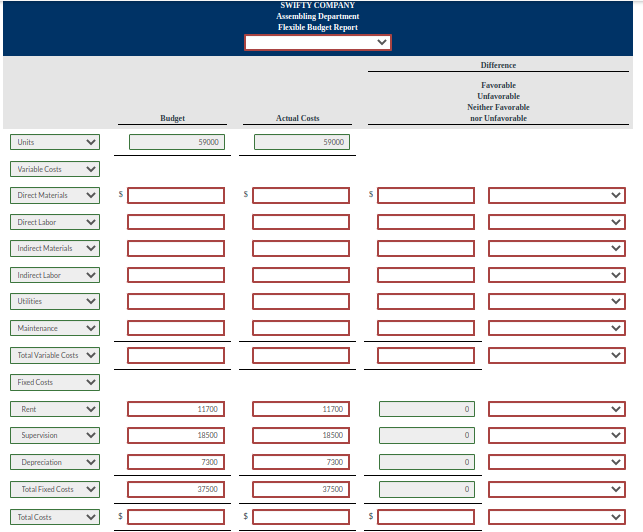Click Supervision Actual Costs field 18500
The image size is (643, 532).
(x=301, y=435)
